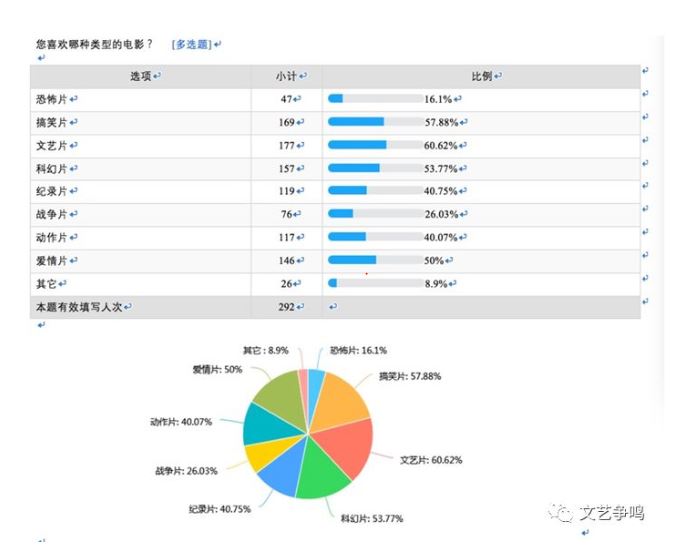Screen dimensions: 676x553
Task: Click the 恐怖片 progress bar in the table
Action: click(375, 99)
